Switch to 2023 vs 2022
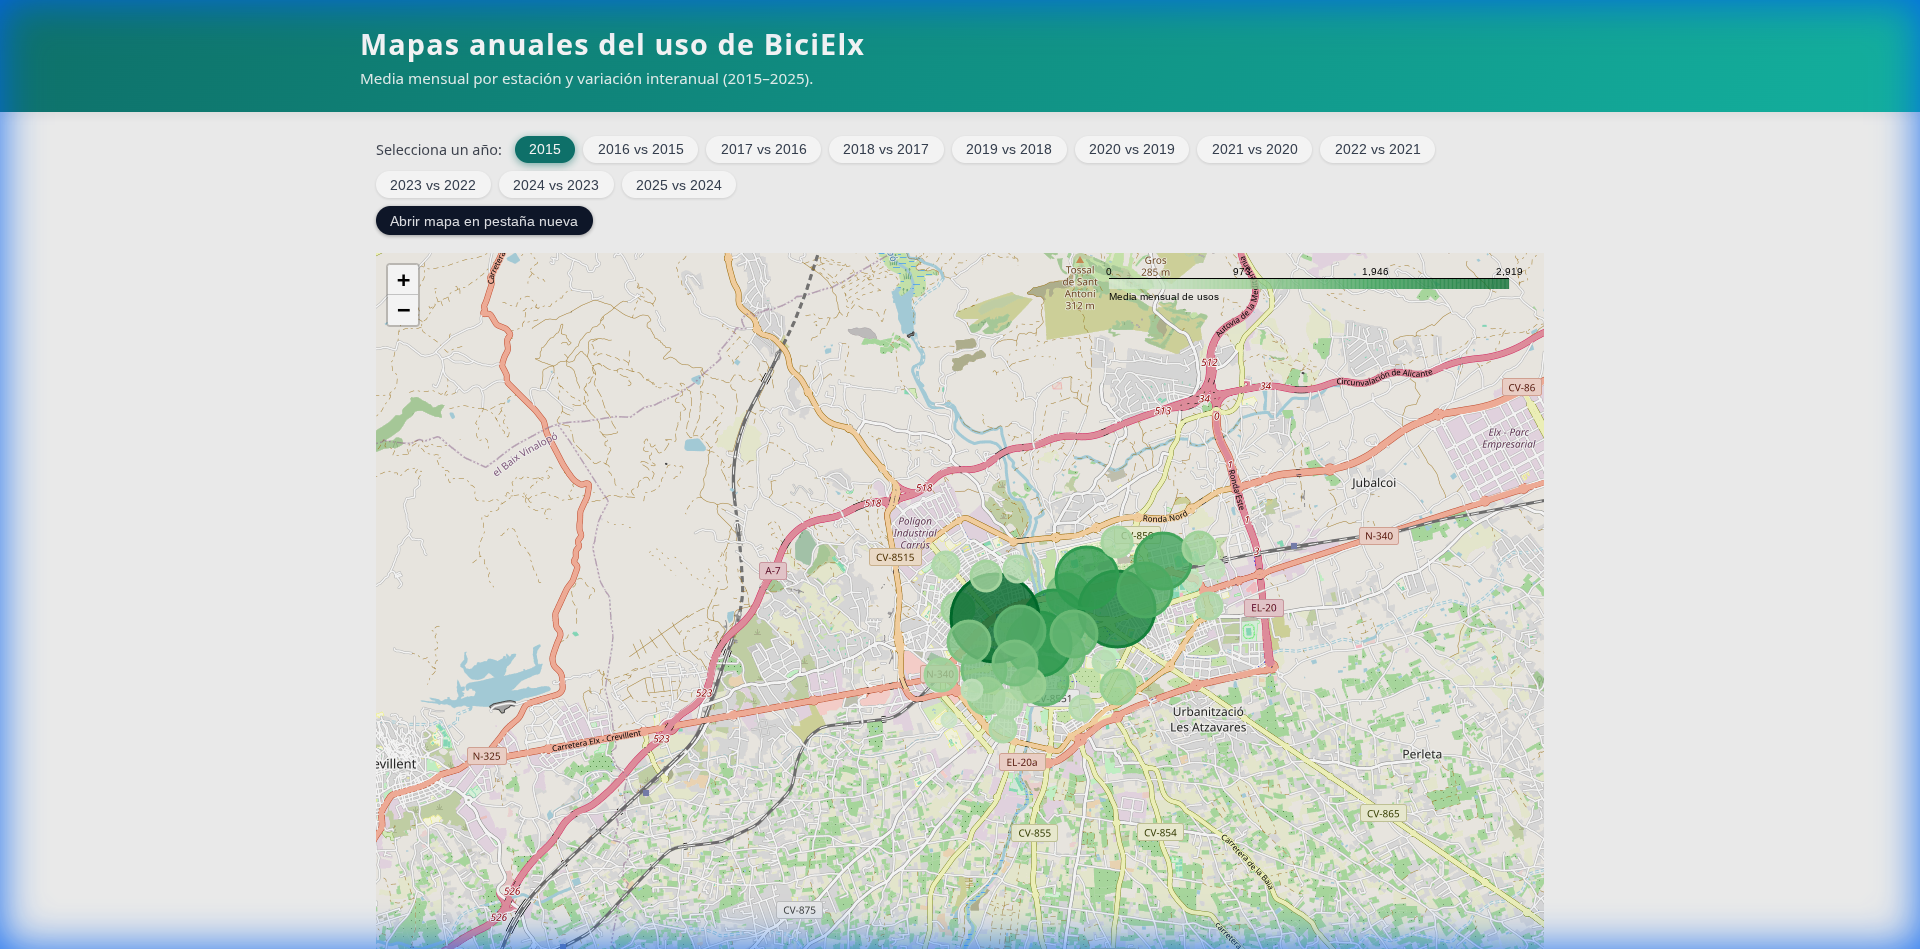This screenshot has width=1920, height=949. pos(433,185)
